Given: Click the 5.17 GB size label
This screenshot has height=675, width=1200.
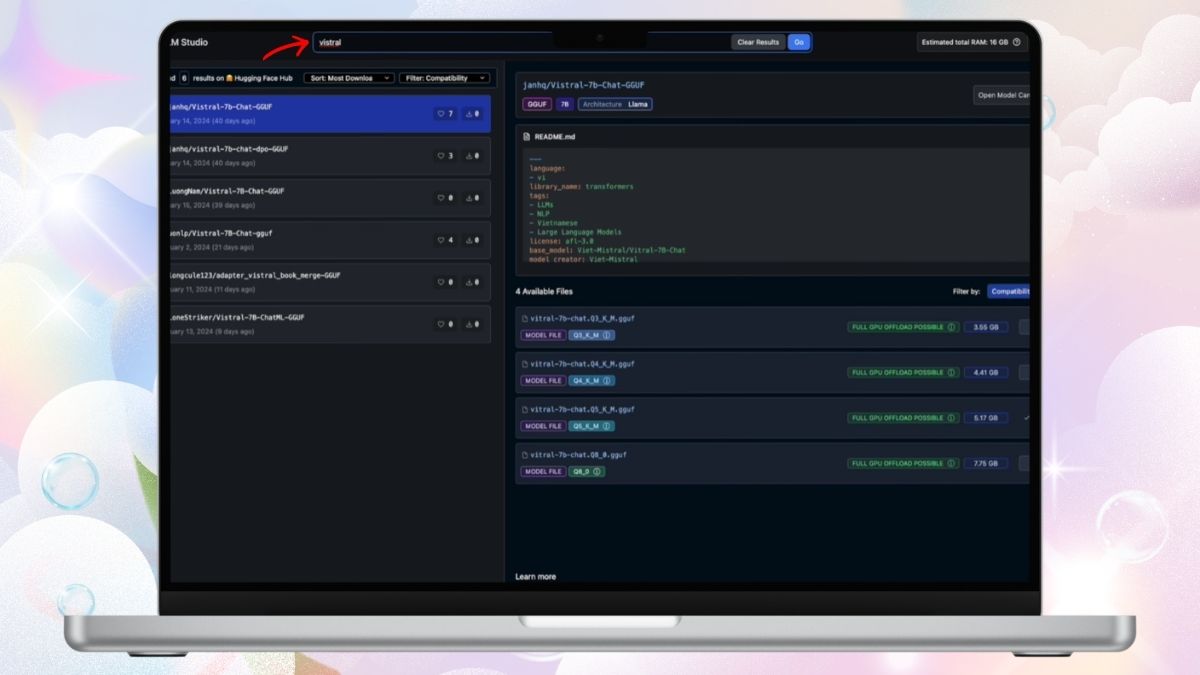Looking at the screenshot, I should pyautogui.click(x=986, y=418).
